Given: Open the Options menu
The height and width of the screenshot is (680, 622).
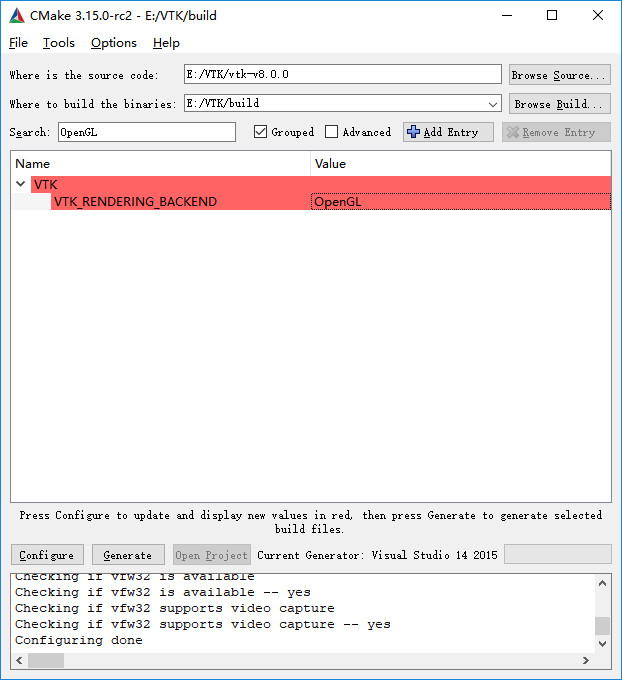Looking at the screenshot, I should click(x=114, y=43).
